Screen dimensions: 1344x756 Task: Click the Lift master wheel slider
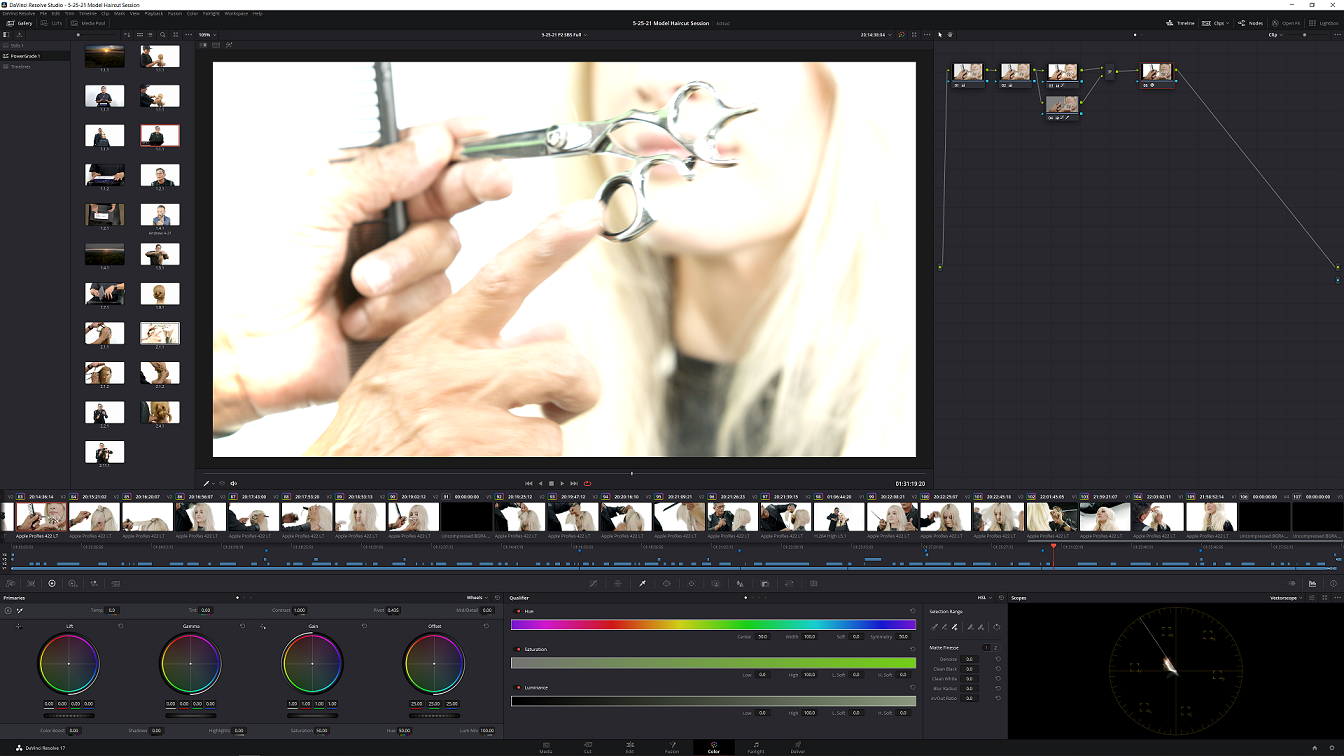click(x=69, y=715)
